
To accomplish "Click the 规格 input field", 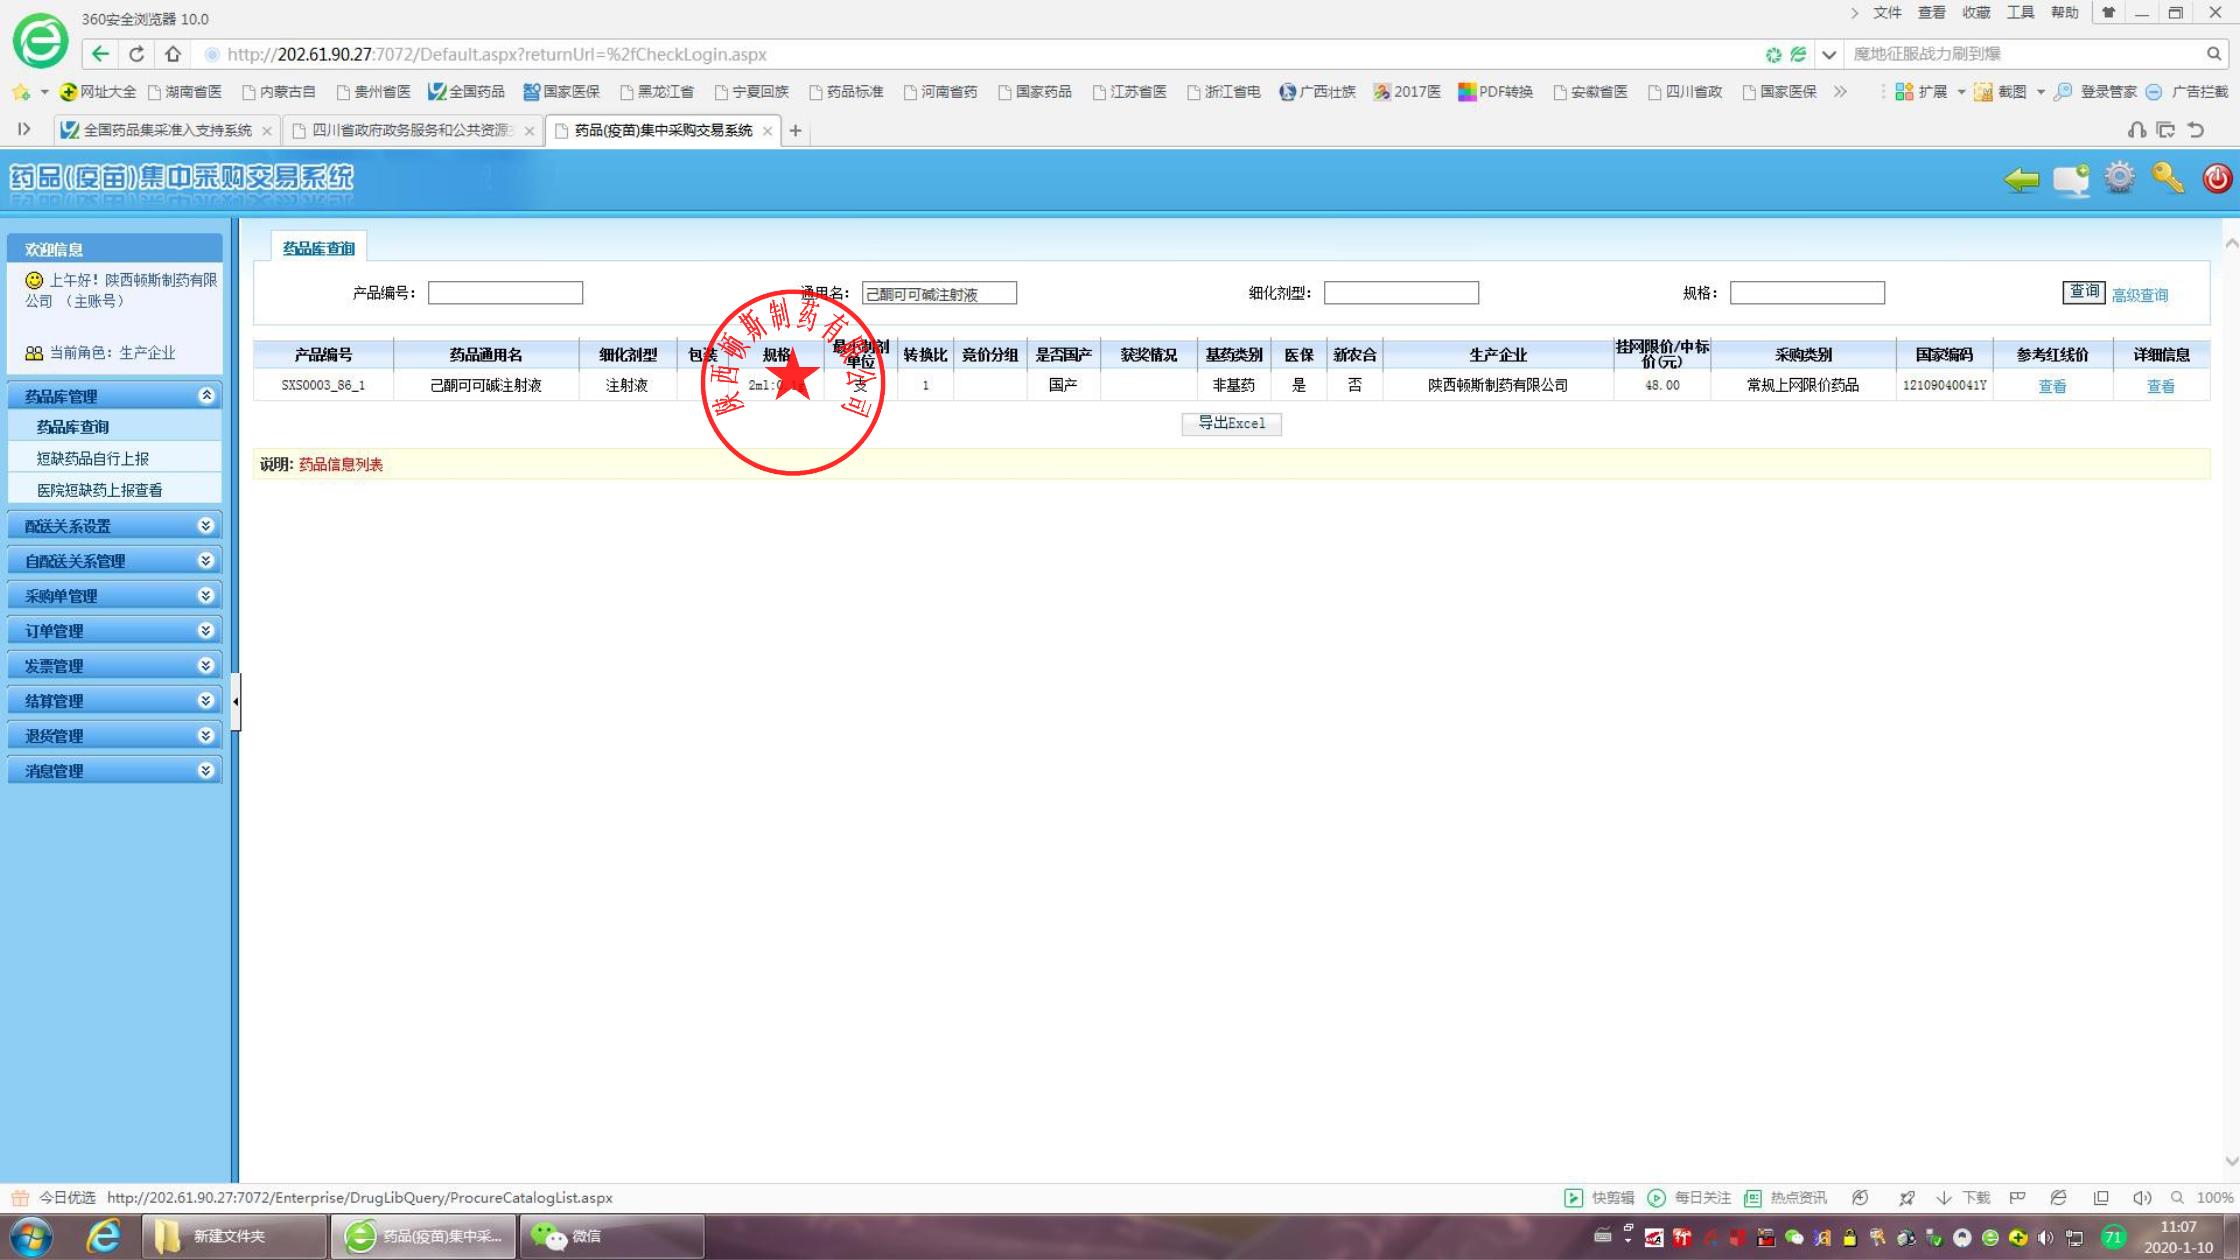I will [x=1807, y=293].
